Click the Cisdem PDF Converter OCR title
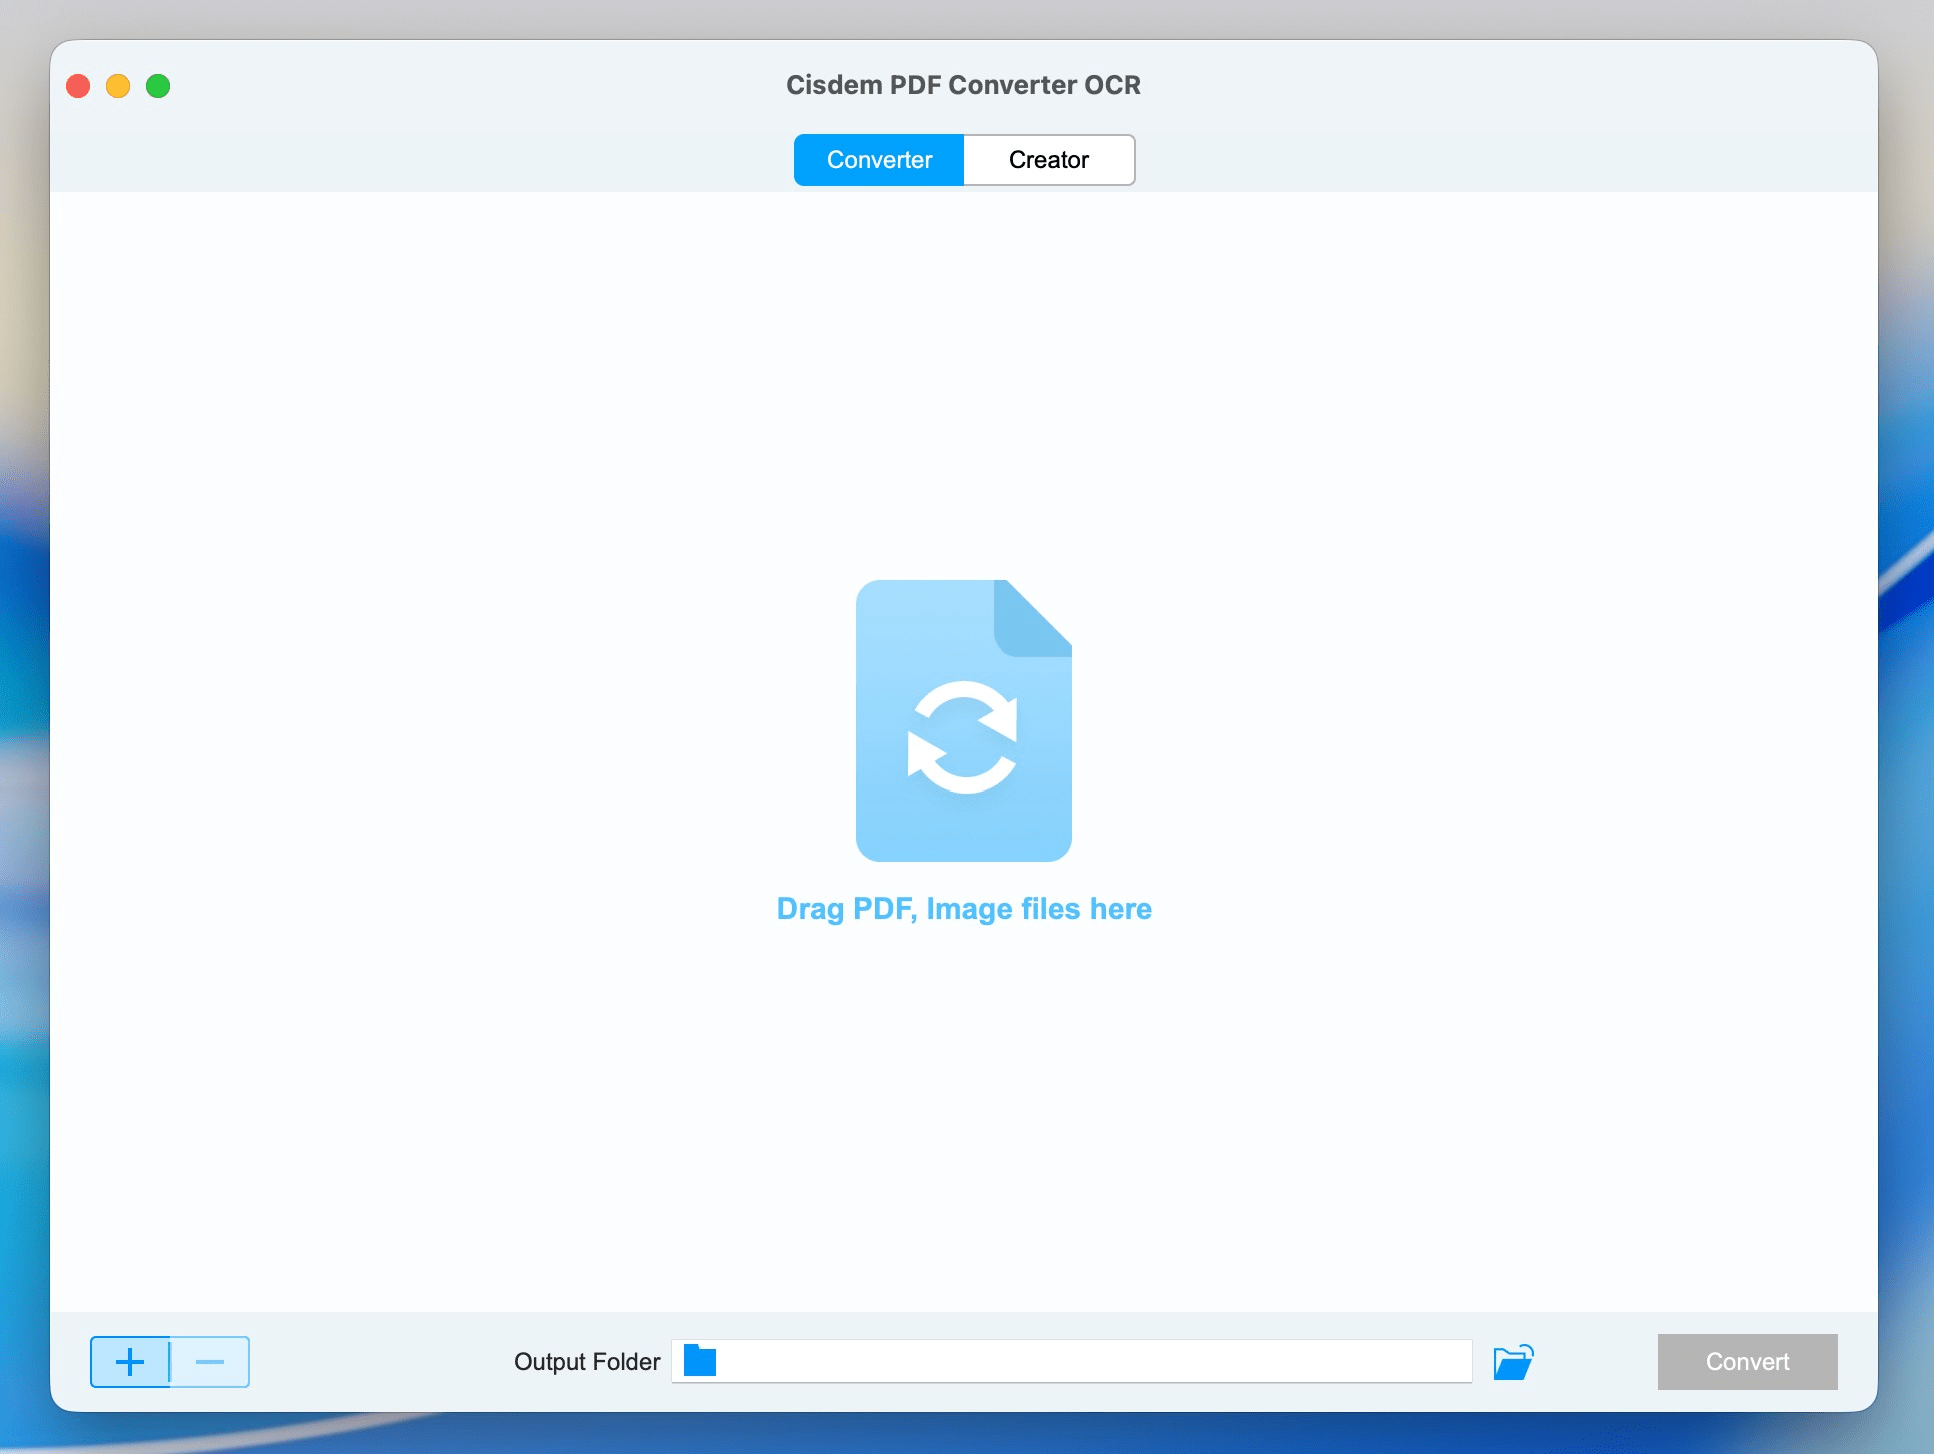The width and height of the screenshot is (1934, 1454). pyautogui.click(x=963, y=85)
